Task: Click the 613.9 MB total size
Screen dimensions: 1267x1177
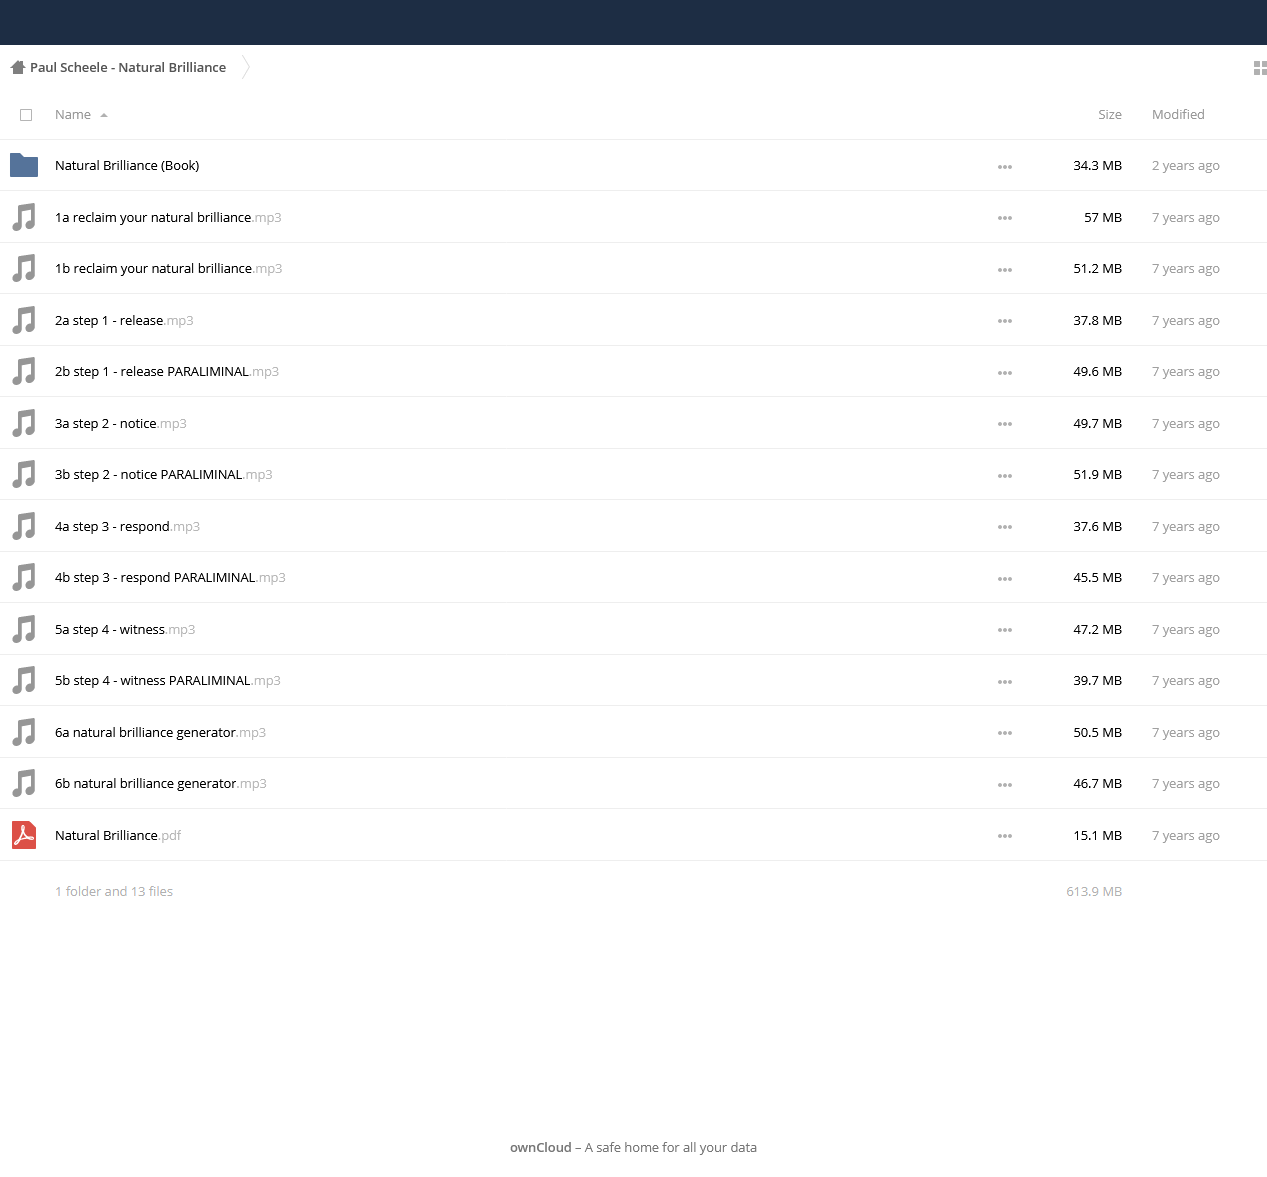Action: click(x=1094, y=892)
